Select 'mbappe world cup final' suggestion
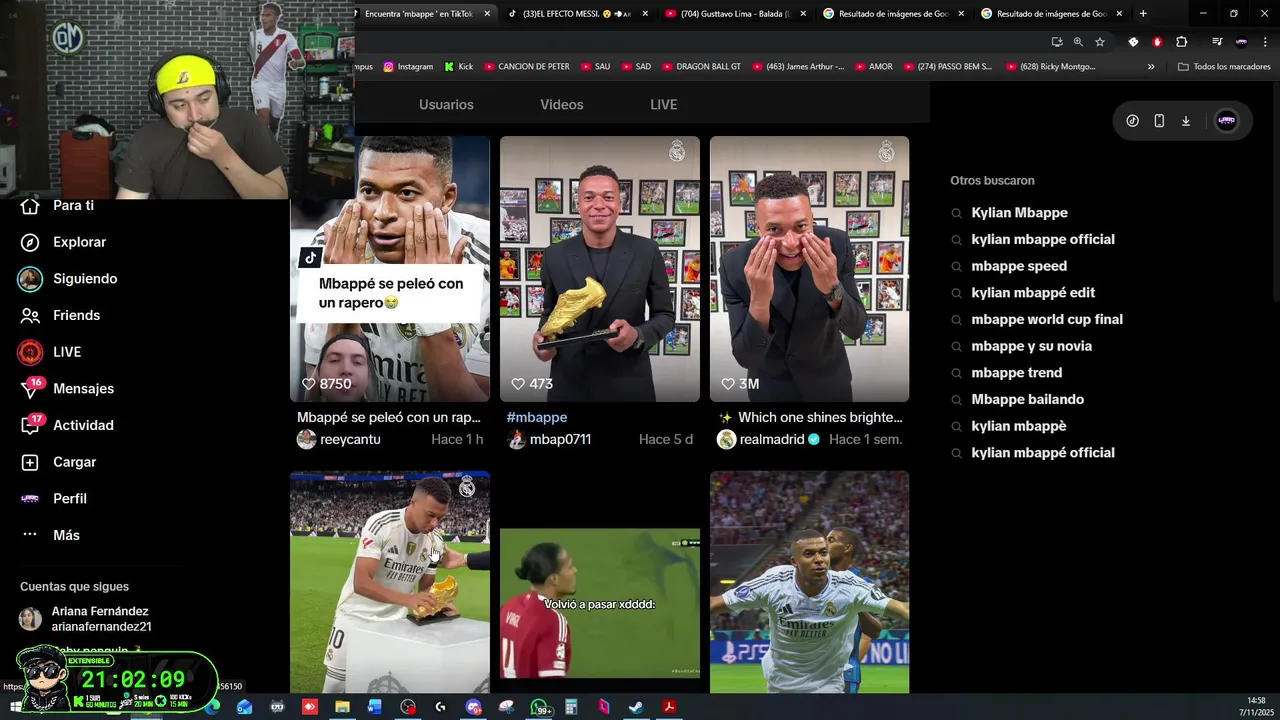 pyautogui.click(x=1047, y=319)
